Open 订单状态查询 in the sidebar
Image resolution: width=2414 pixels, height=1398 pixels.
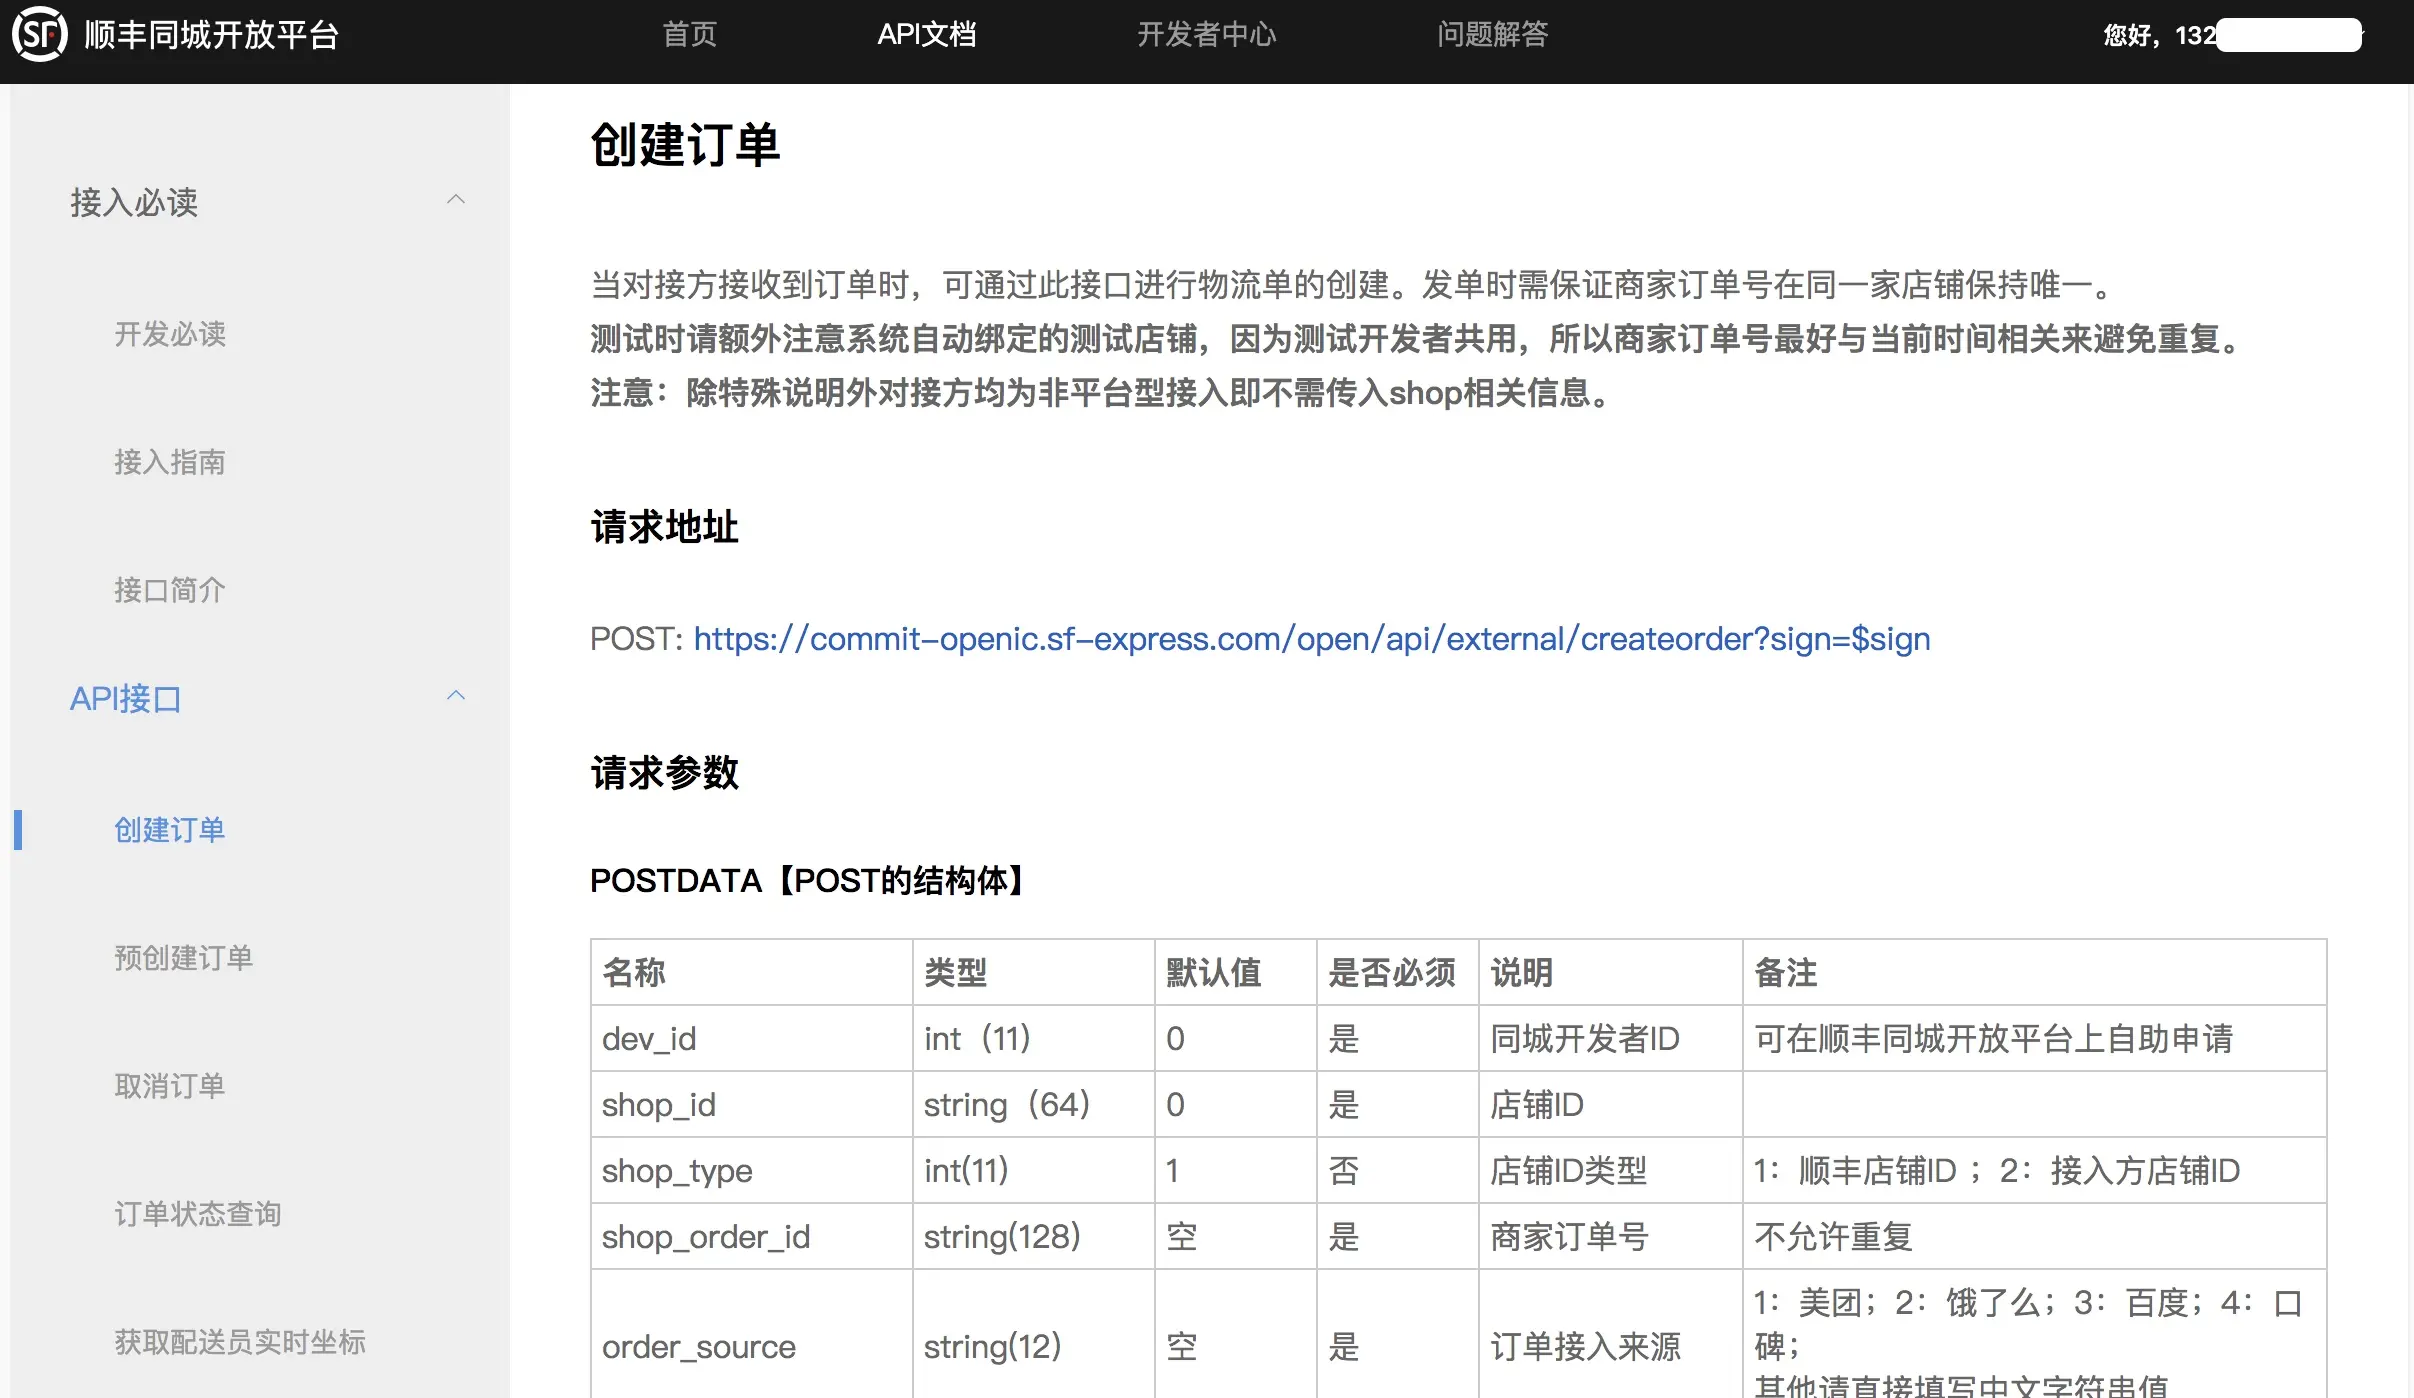tap(198, 1214)
